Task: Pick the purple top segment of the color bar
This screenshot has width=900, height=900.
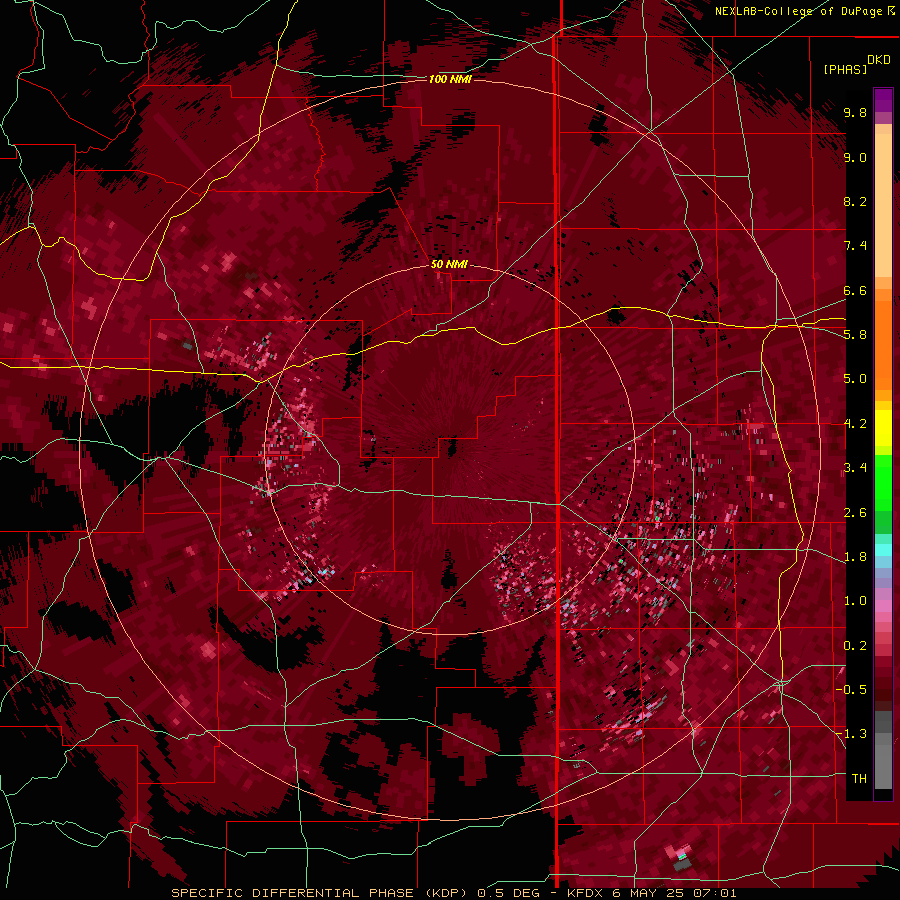Action: (x=883, y=100)
